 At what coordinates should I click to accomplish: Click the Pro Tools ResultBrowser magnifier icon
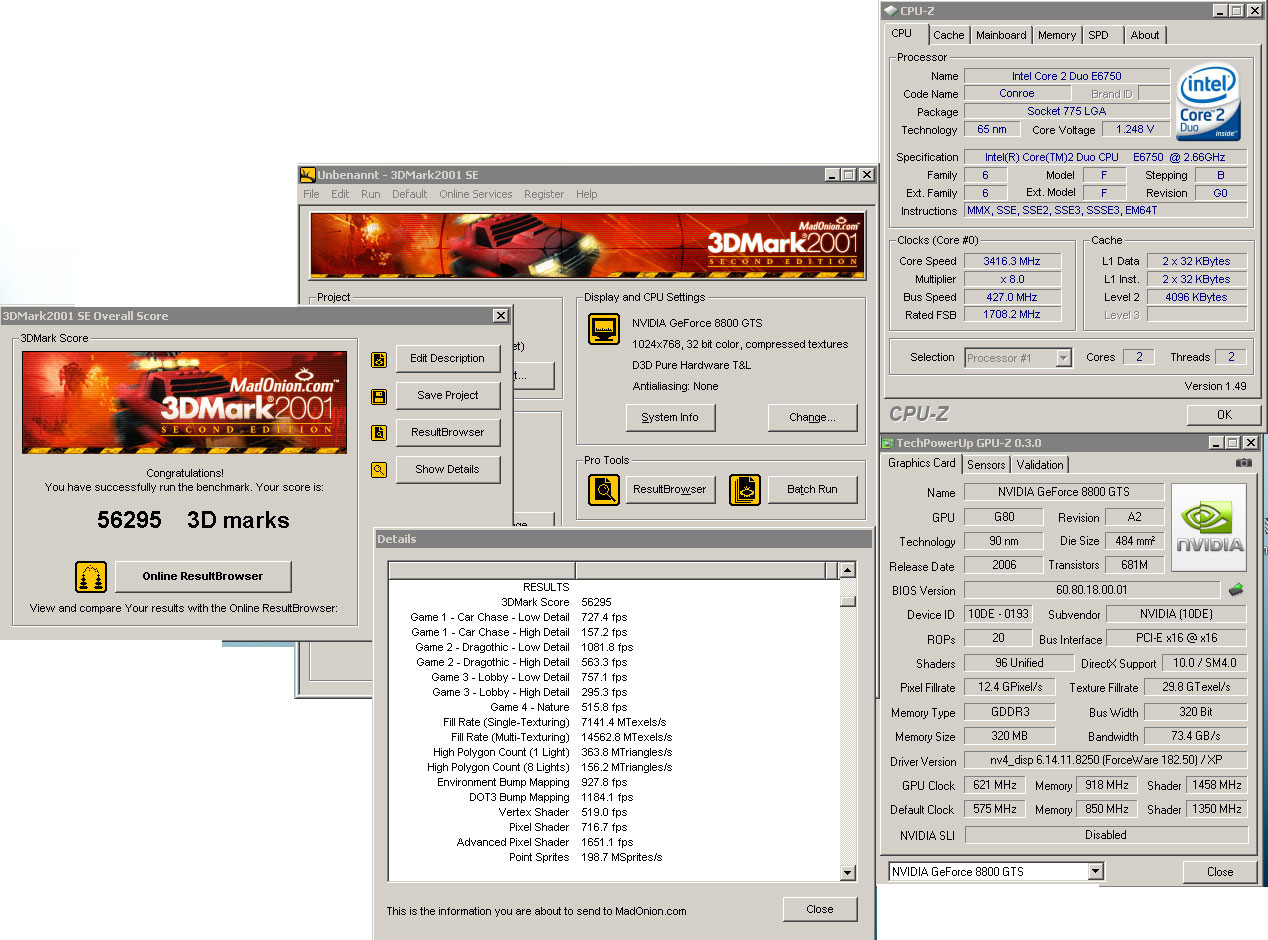604,490
